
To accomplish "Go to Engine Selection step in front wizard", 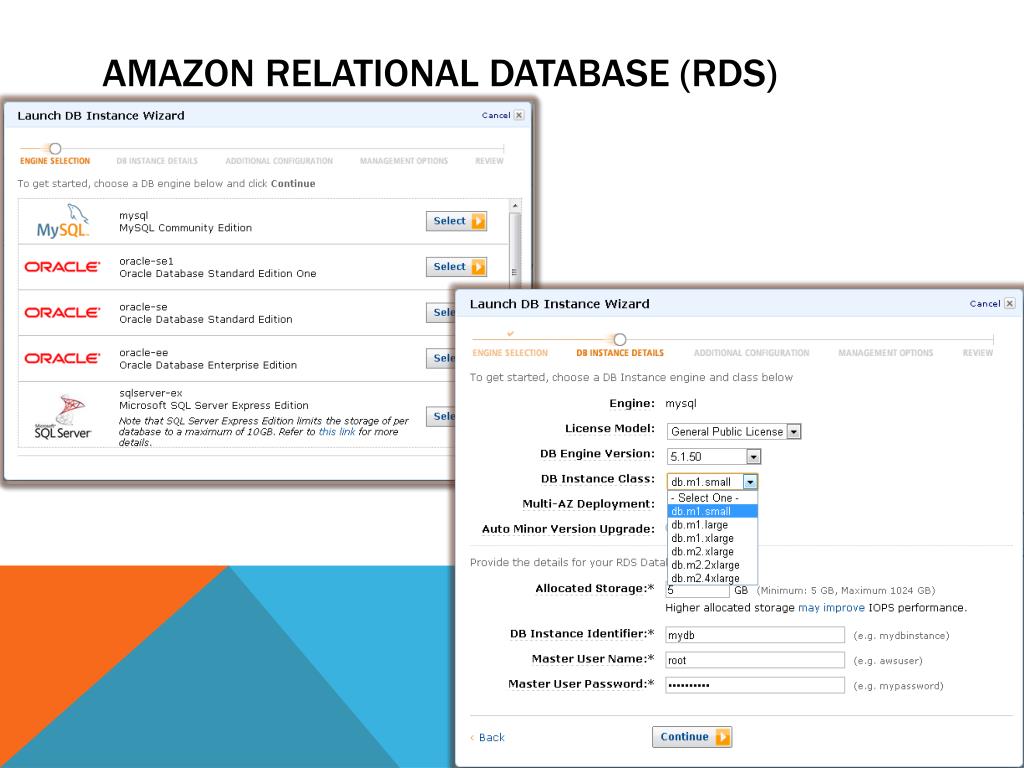I will pos(510,353).
